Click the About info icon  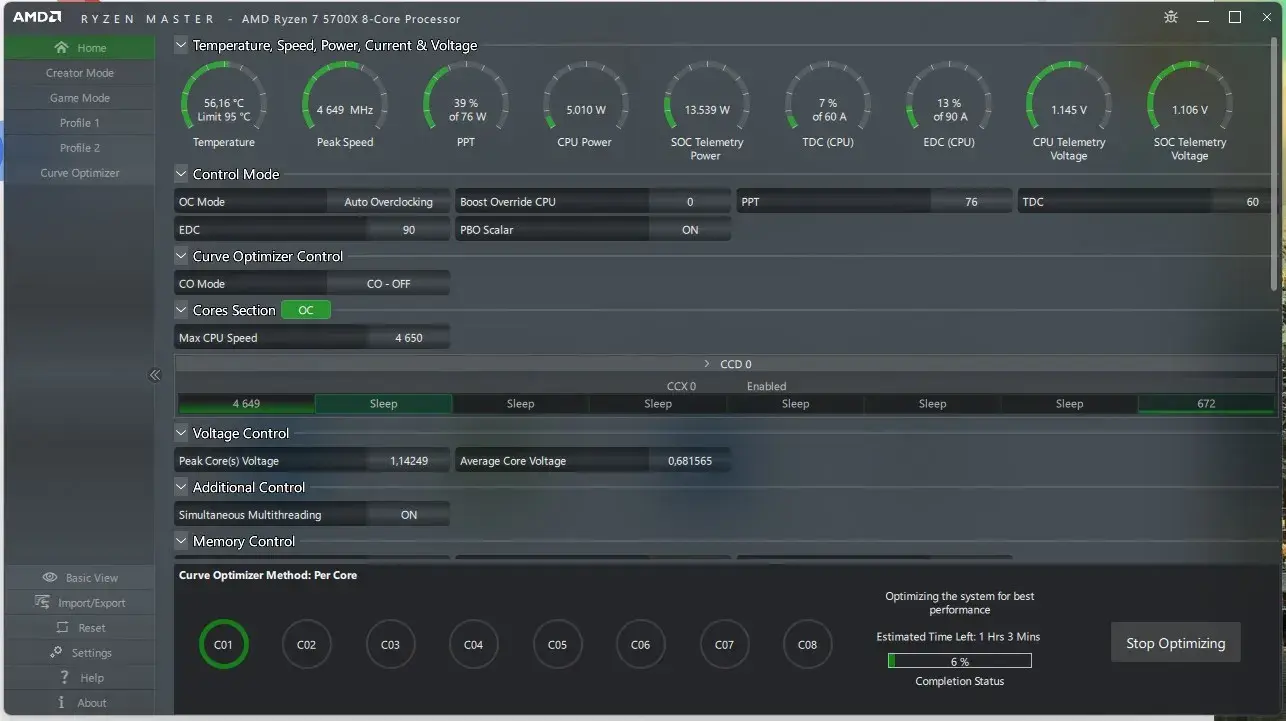point(62,703)
